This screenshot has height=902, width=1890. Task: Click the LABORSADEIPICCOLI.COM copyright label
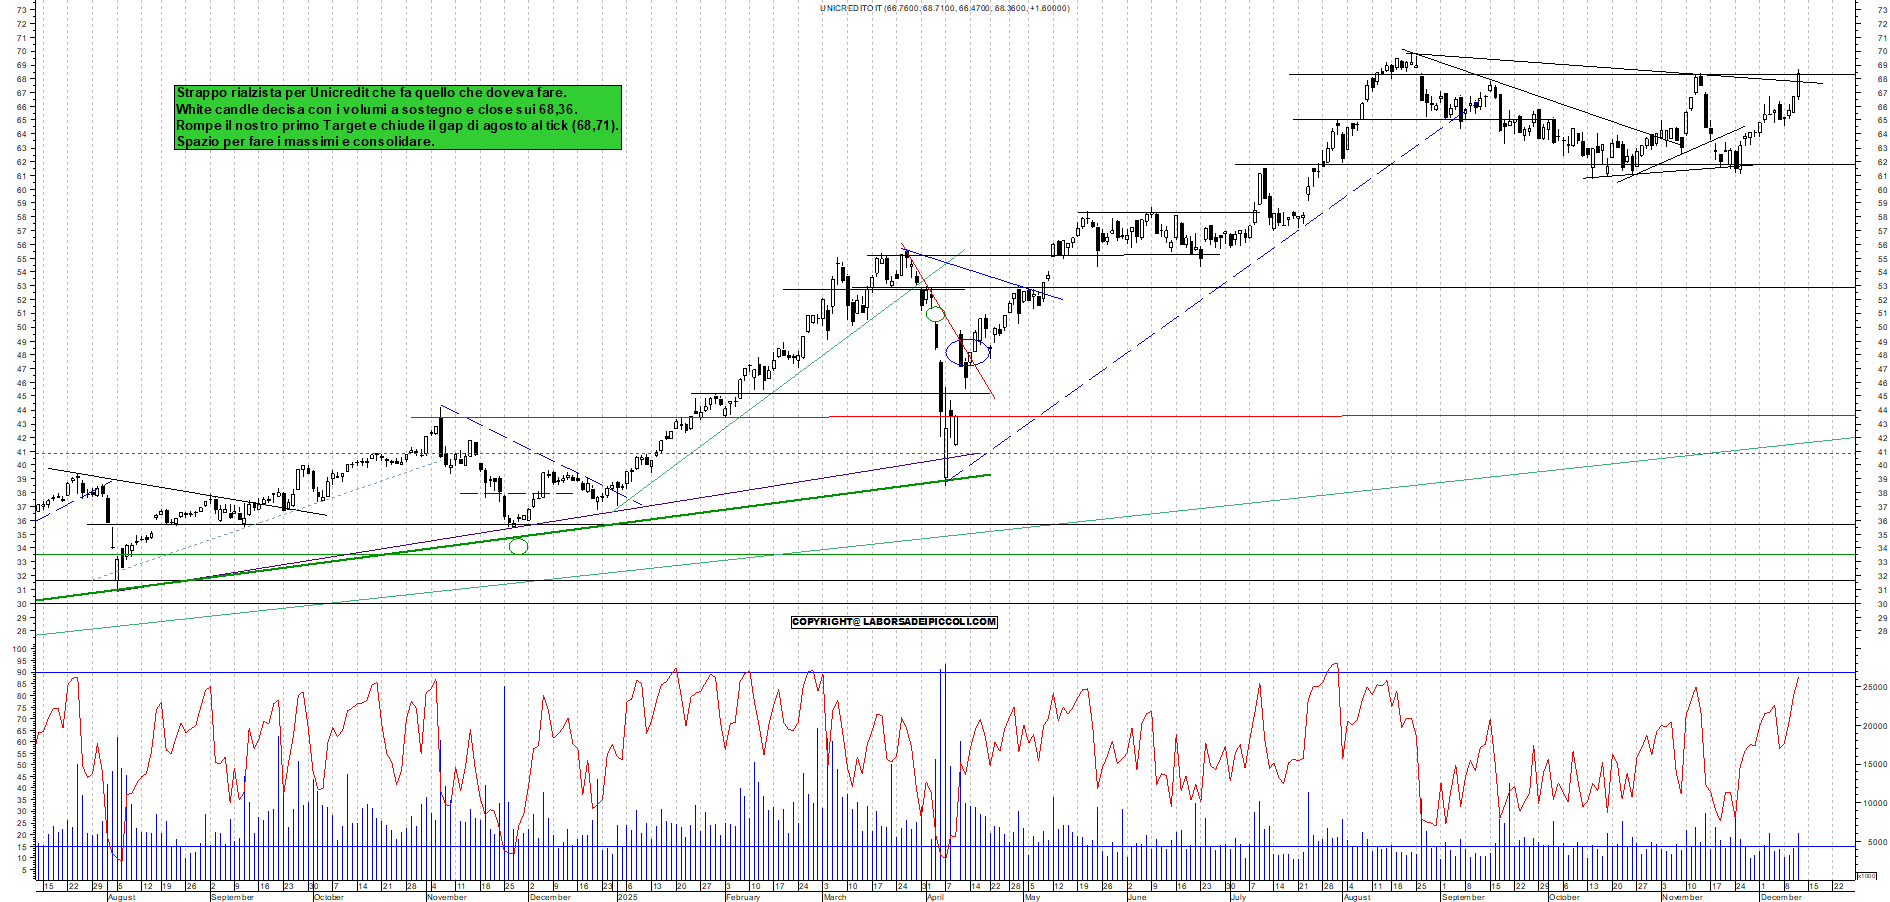click(893, 622)
